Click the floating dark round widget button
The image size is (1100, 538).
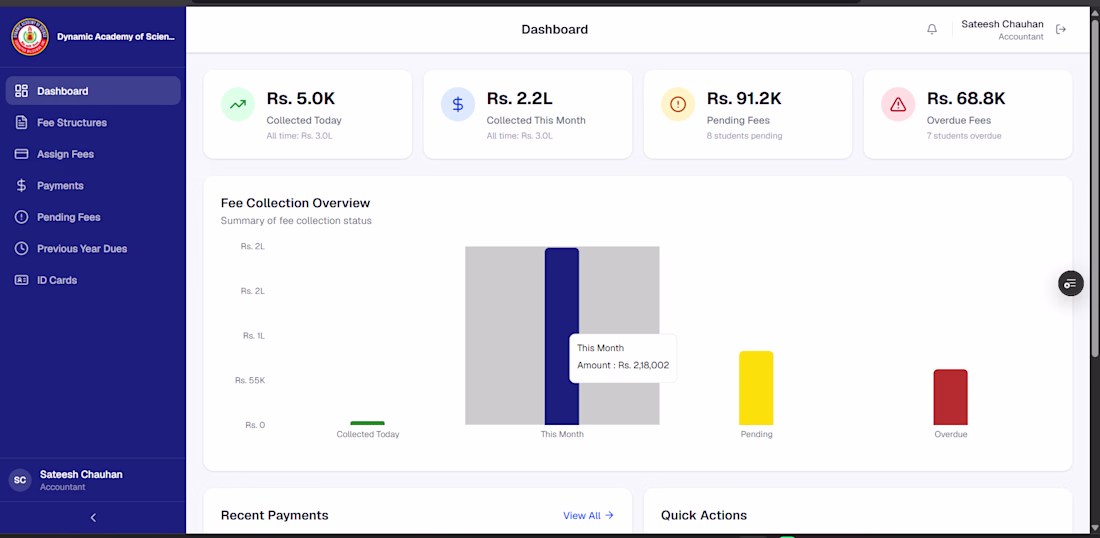(x=1071, y=283)
